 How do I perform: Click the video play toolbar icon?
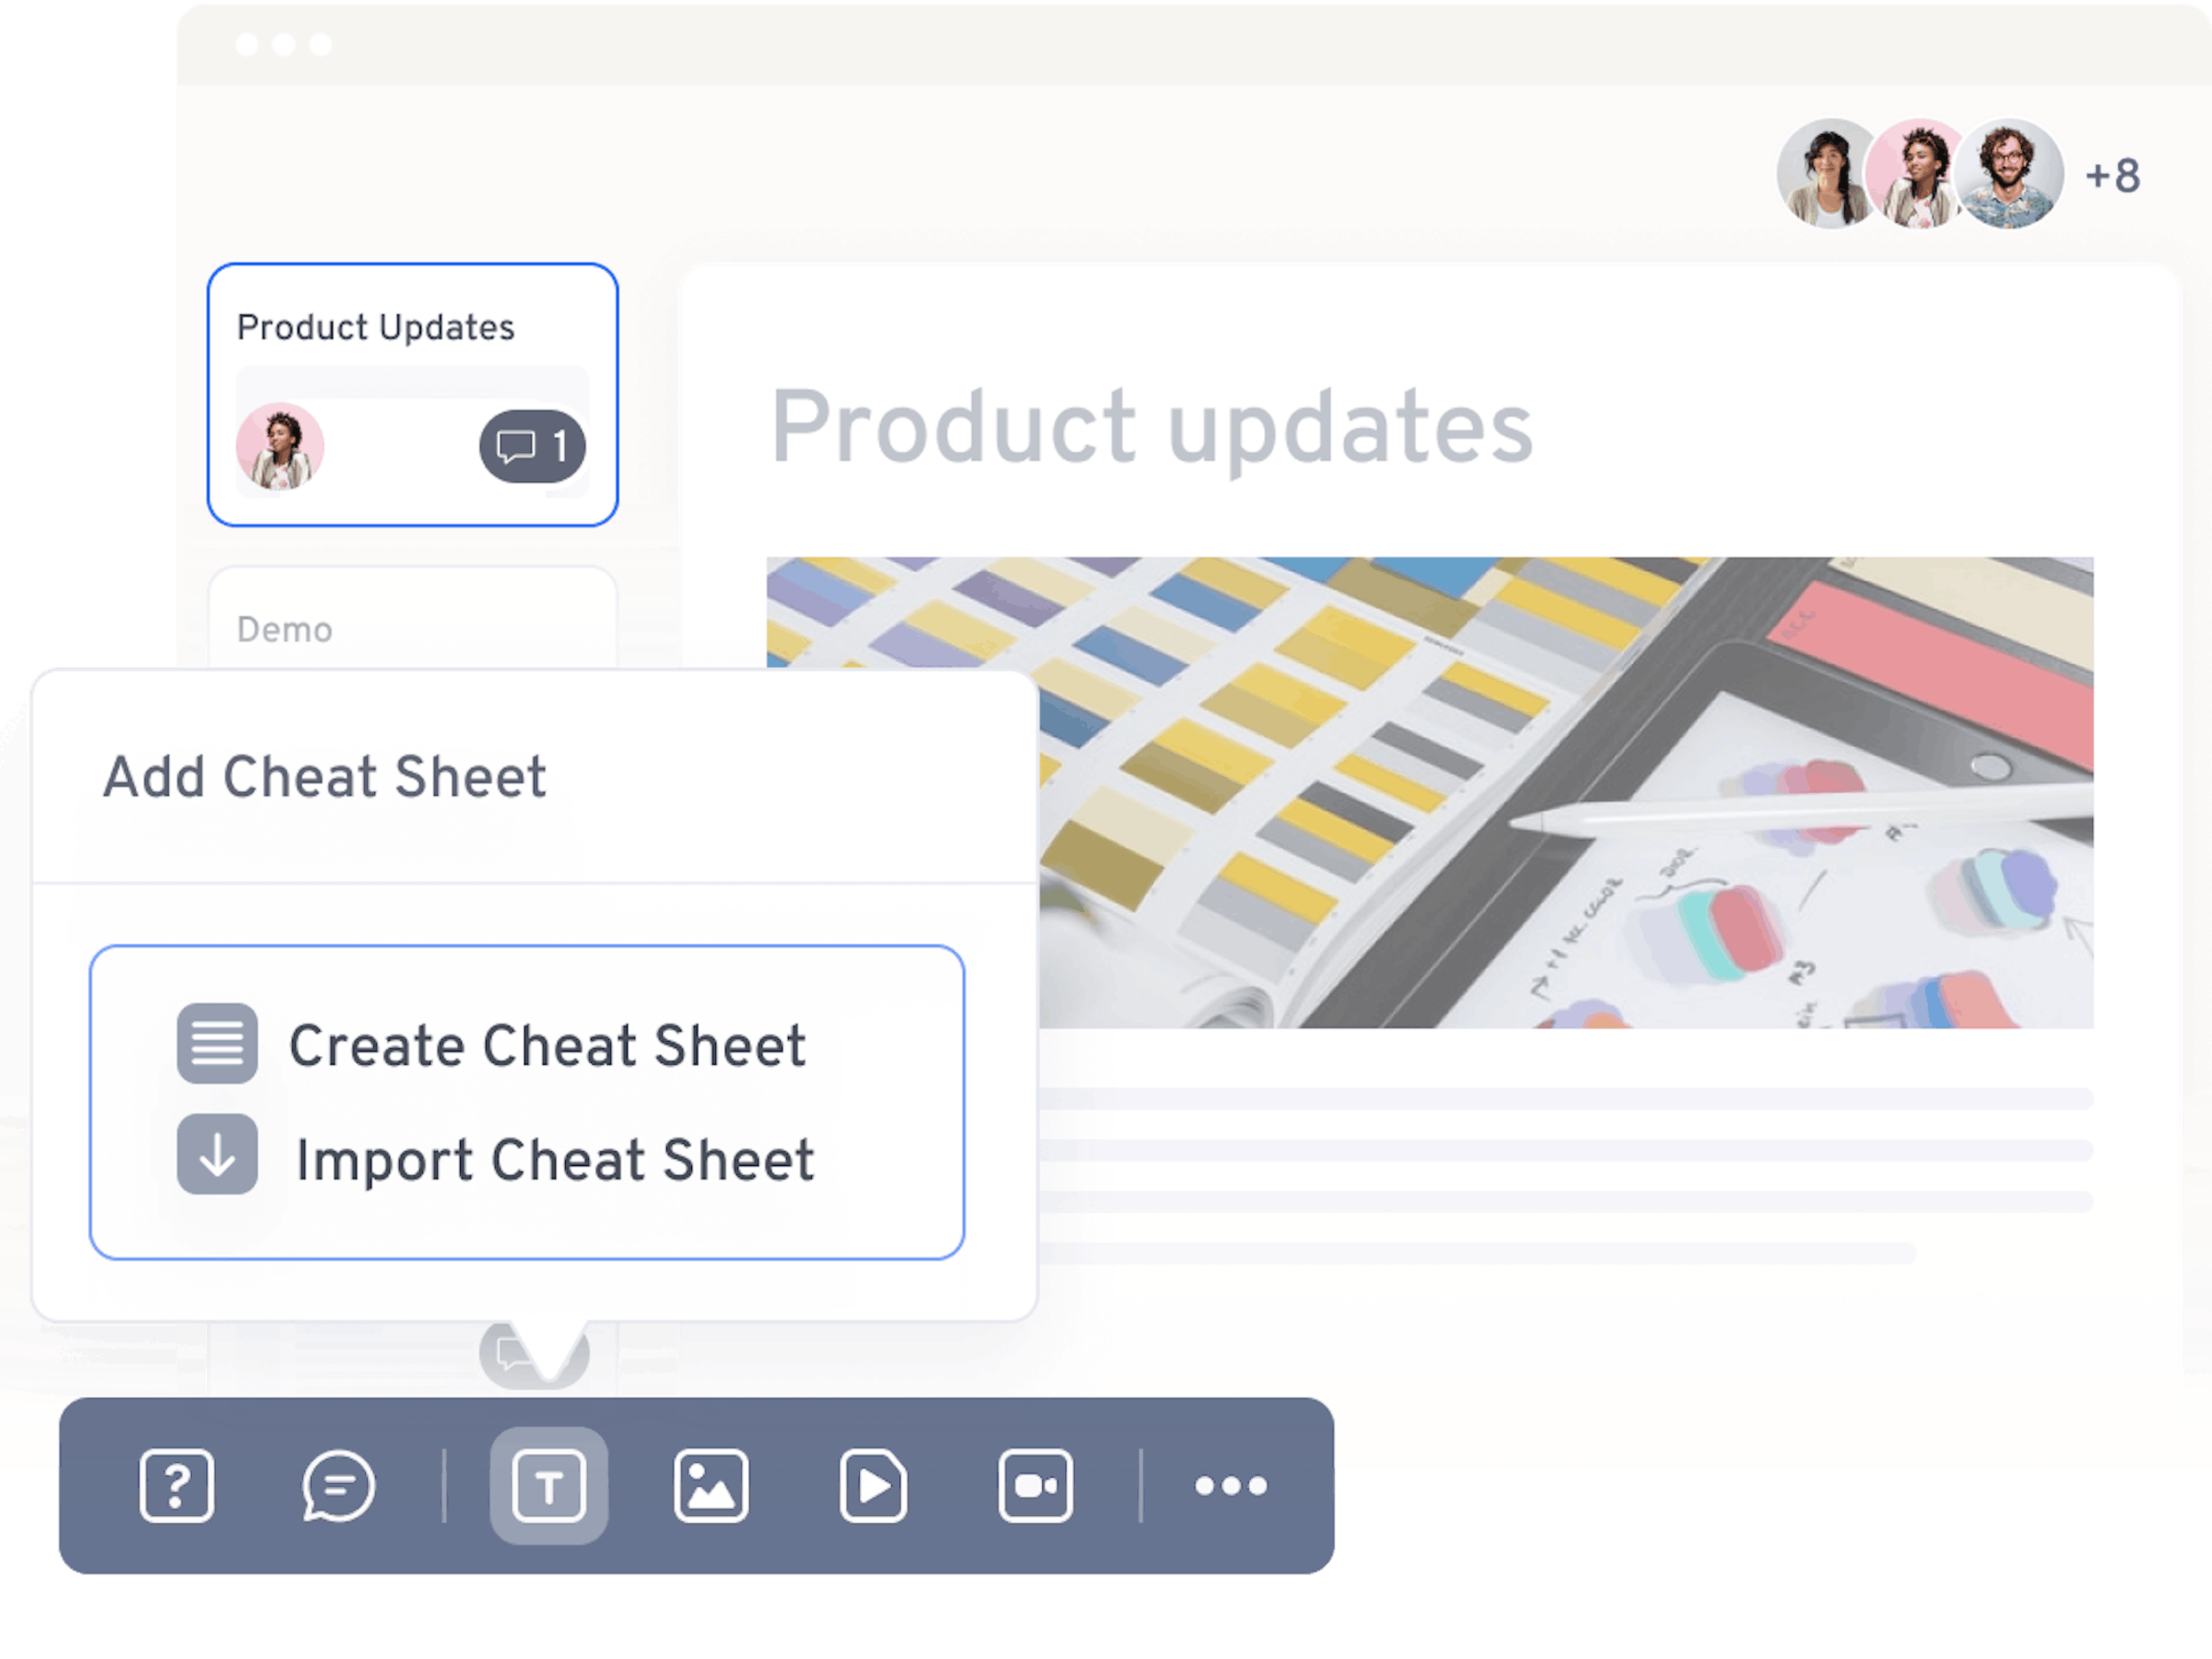pyautogui.click(x=873, y=1485)
